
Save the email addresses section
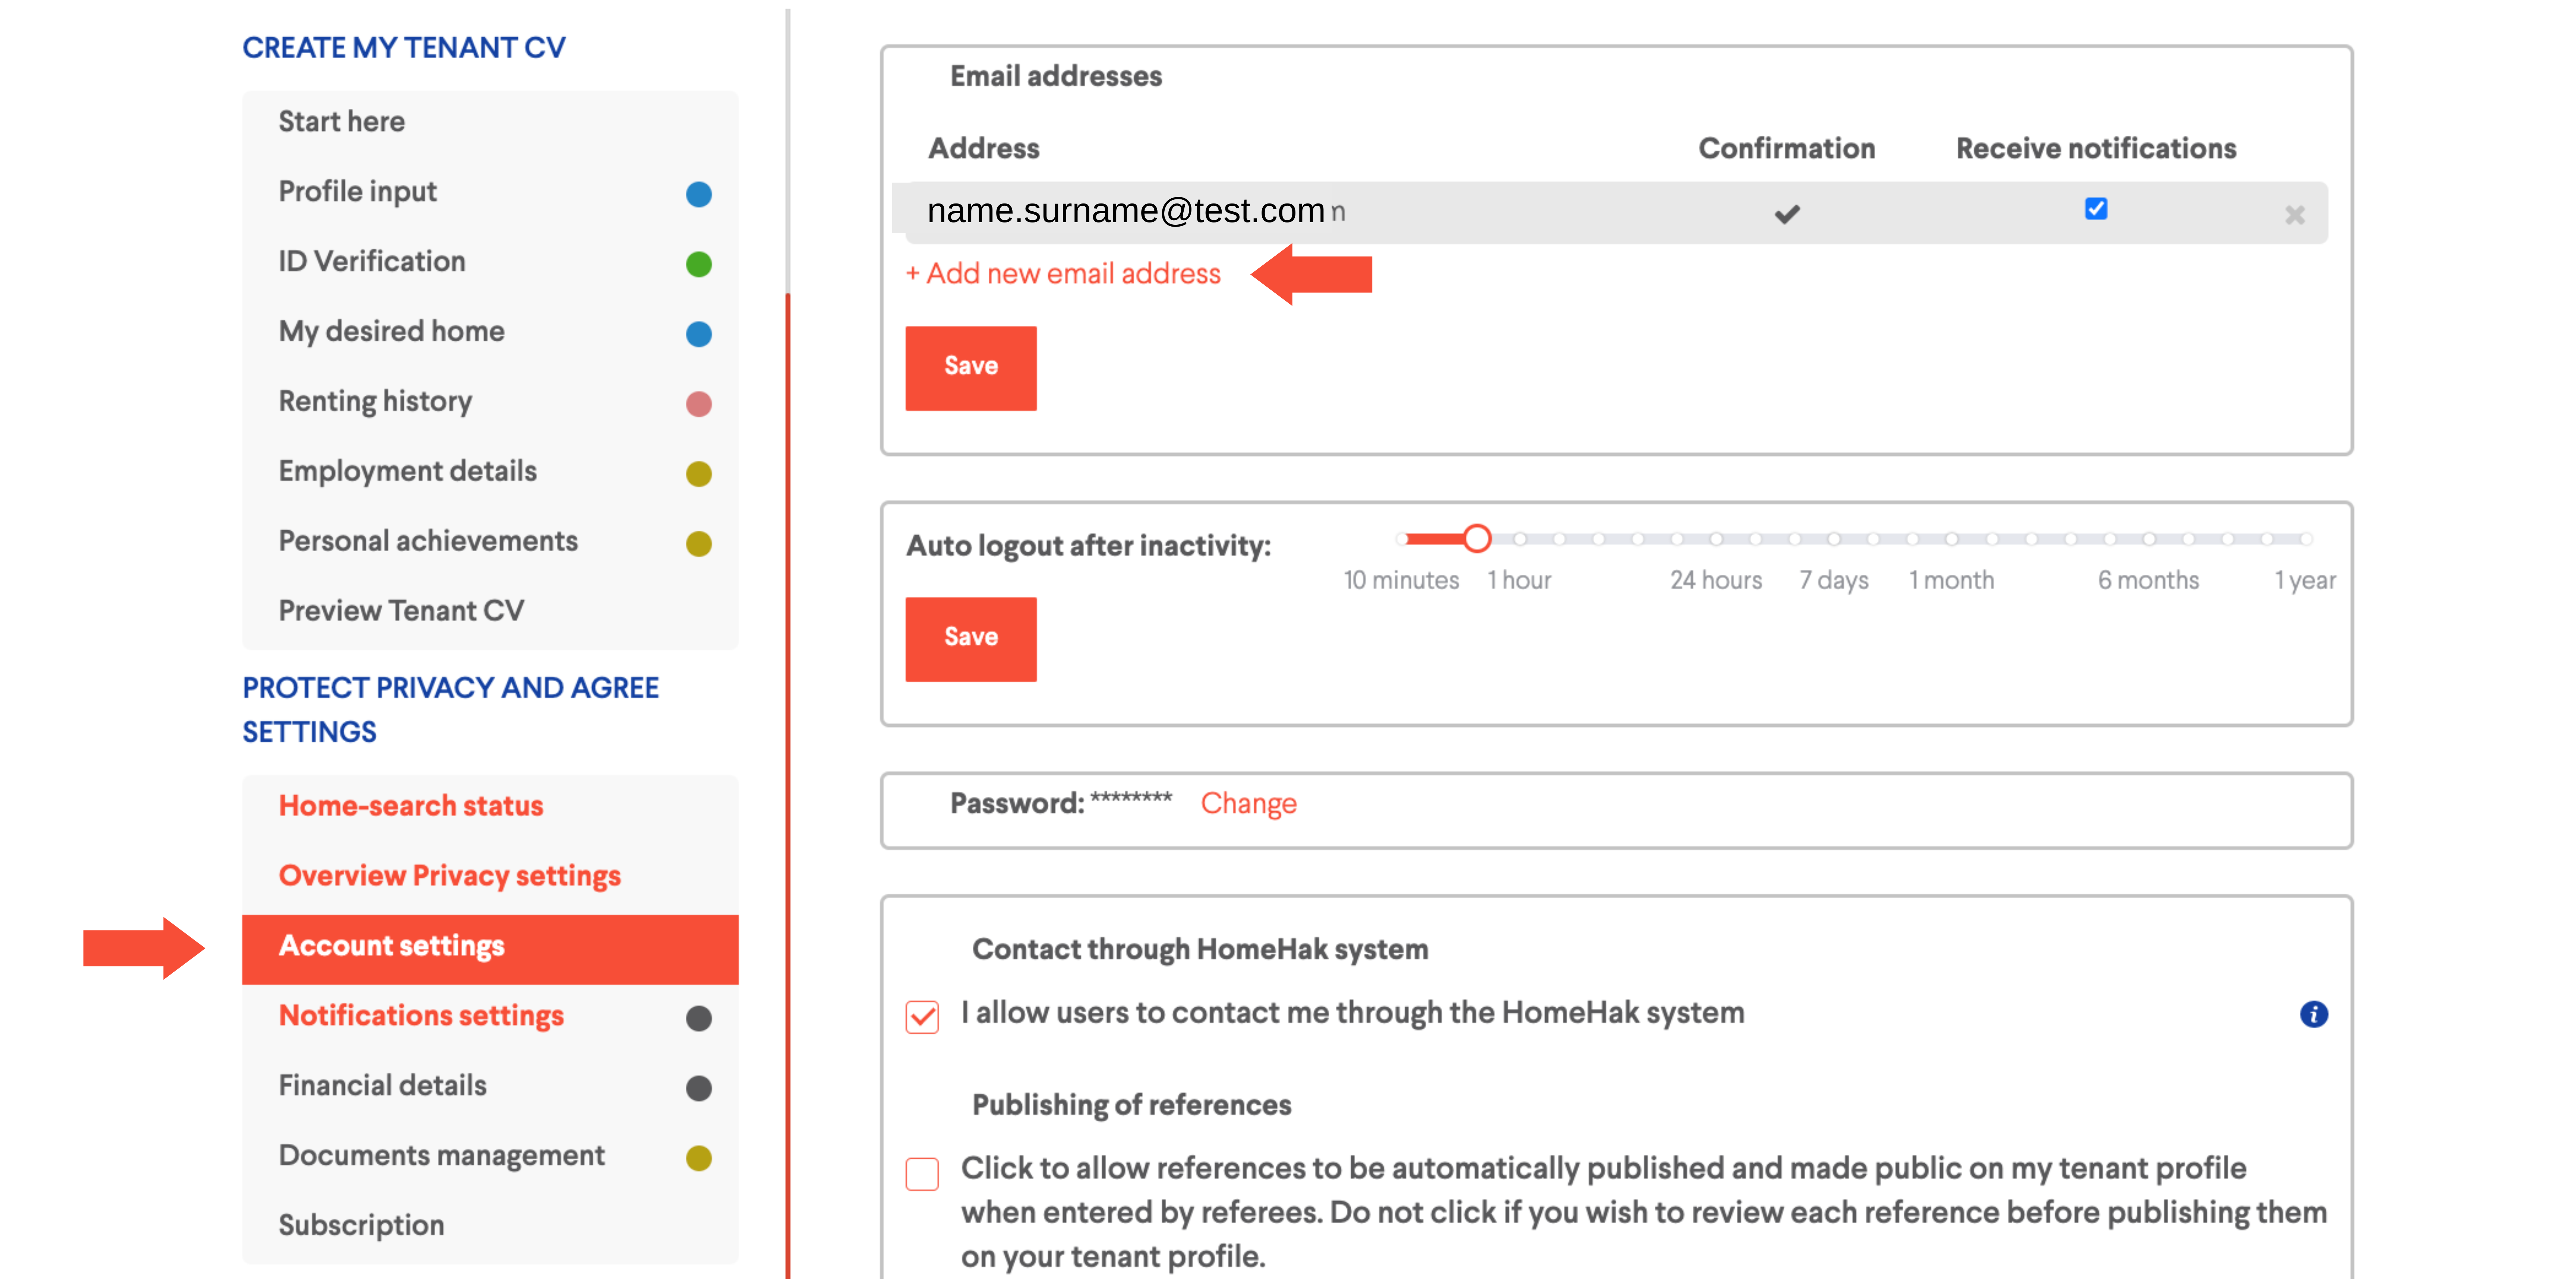[970, 367]
